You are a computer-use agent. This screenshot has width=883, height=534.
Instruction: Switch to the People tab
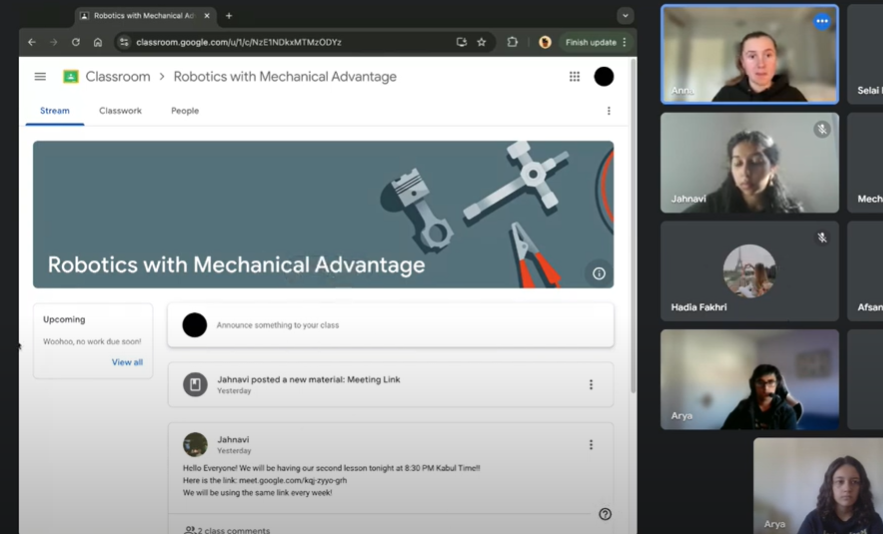185,111
